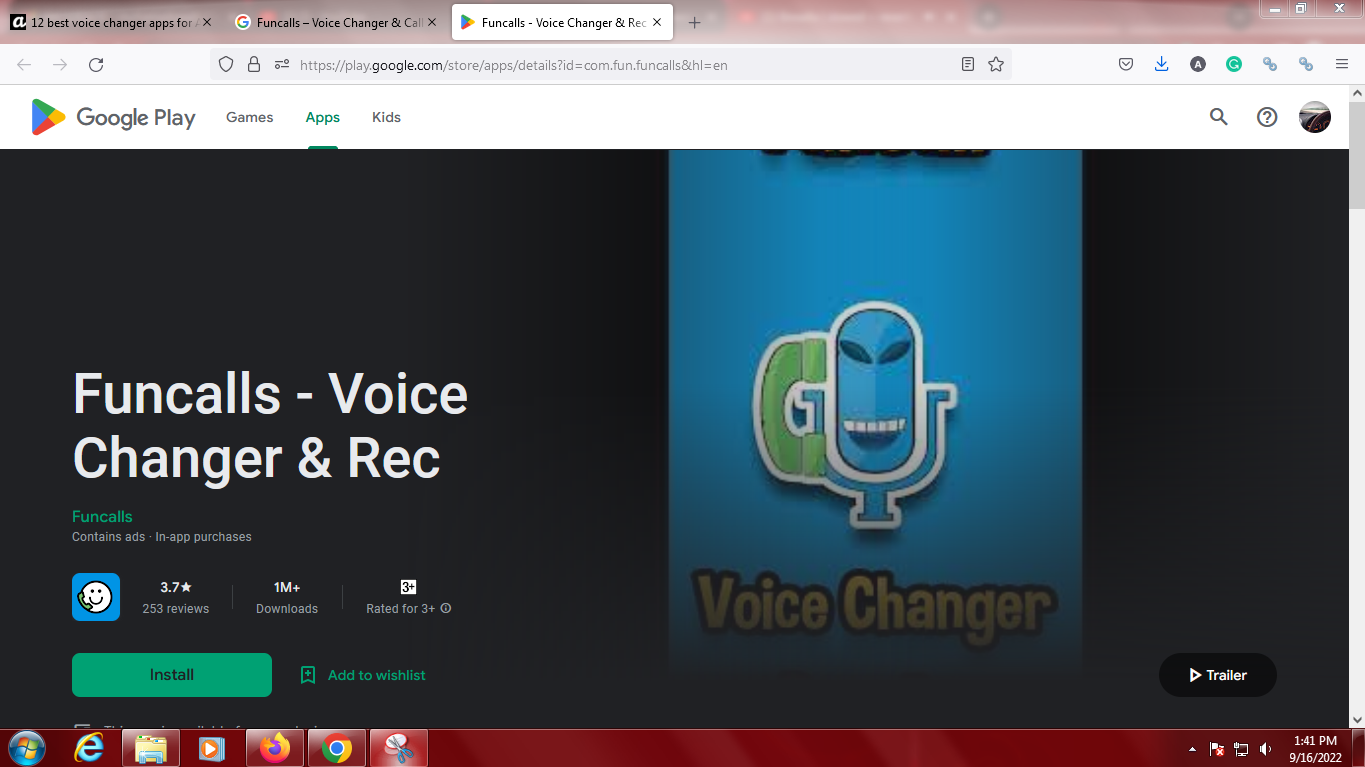
Task: Toggle reader view icon in the address bar
Action: [x=967, y=64]
